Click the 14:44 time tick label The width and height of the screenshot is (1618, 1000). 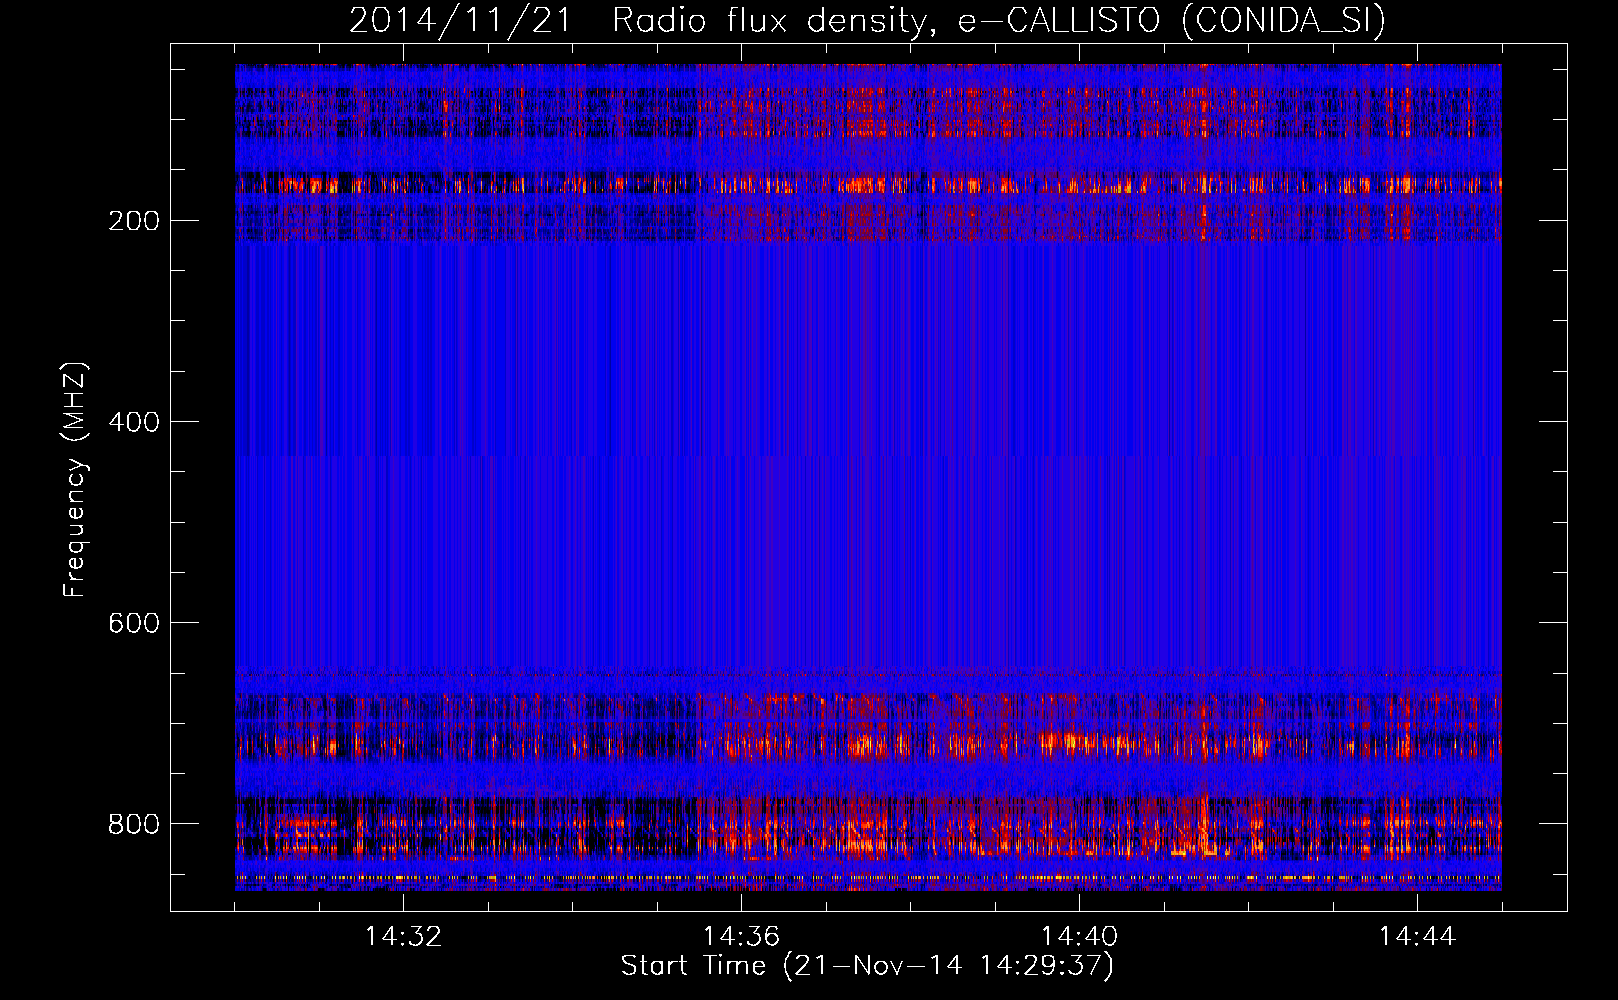pyautogui.click(x=1417, y=937)
